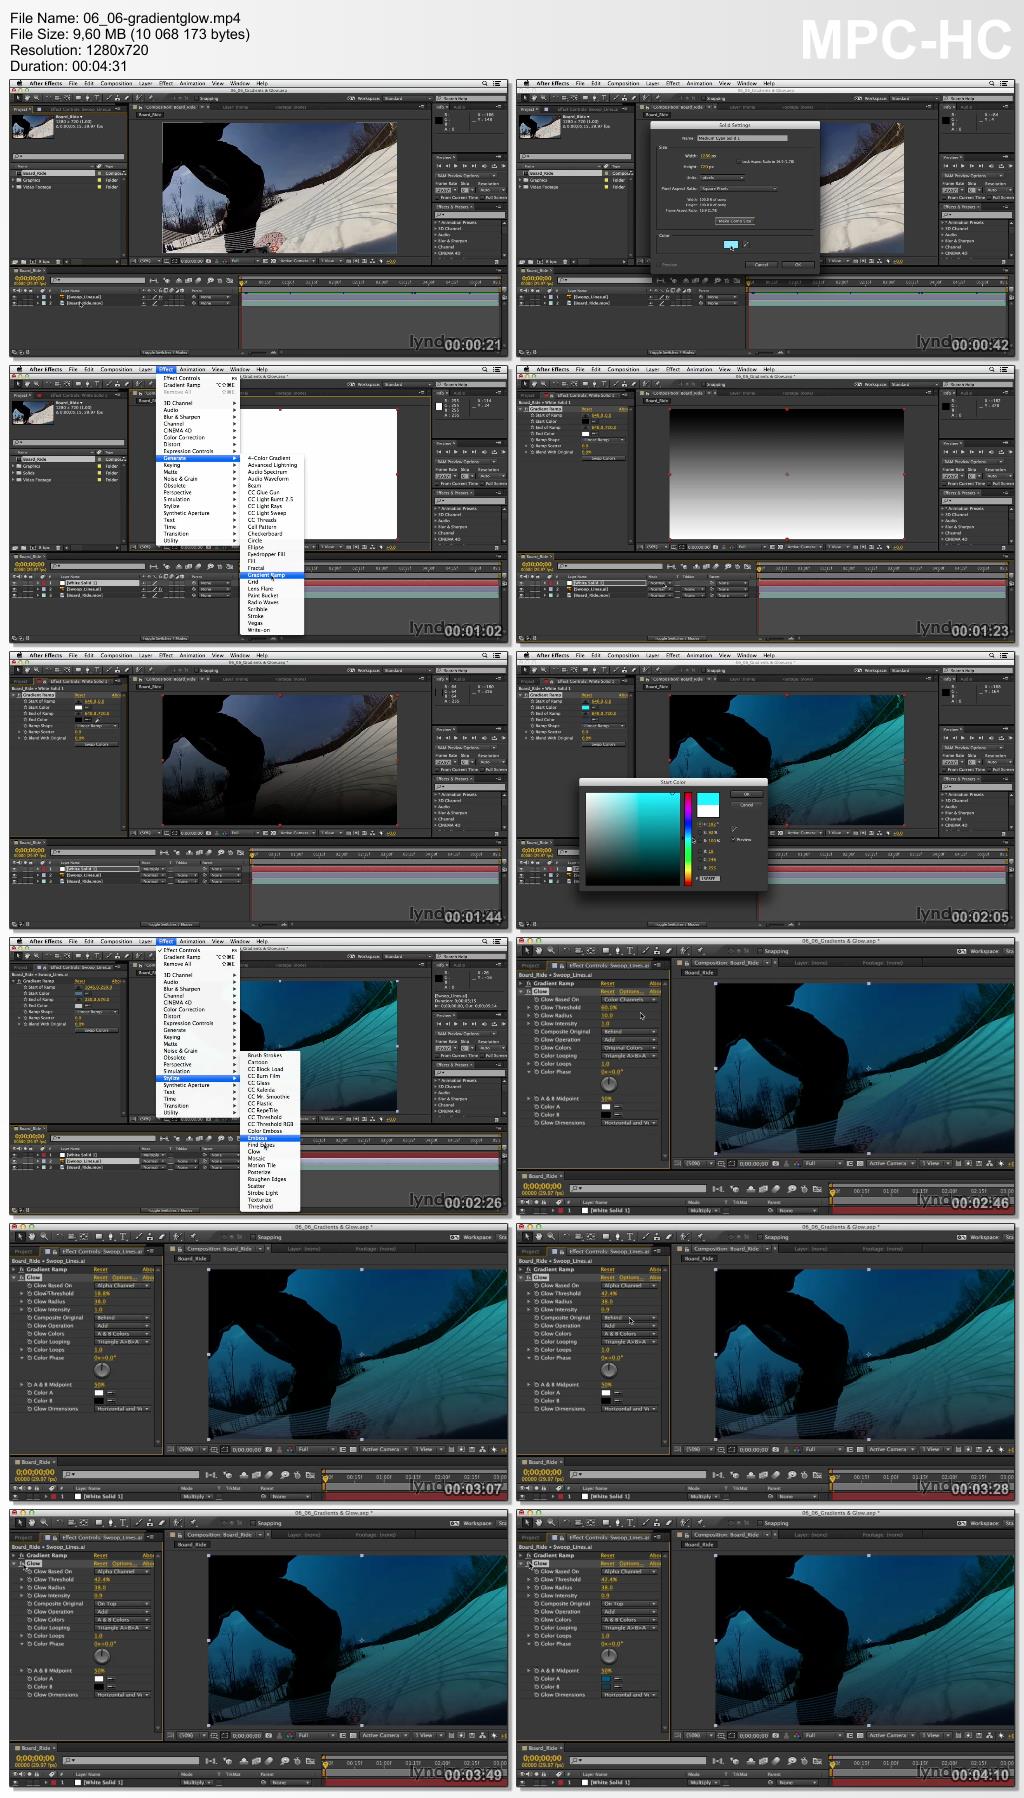Image resolution: width=1024 pixels, height=1798 pixels.
Task: Select the Composition: Board_Ride tab in the 00:02:46 frame
Action: click(726, 963)
